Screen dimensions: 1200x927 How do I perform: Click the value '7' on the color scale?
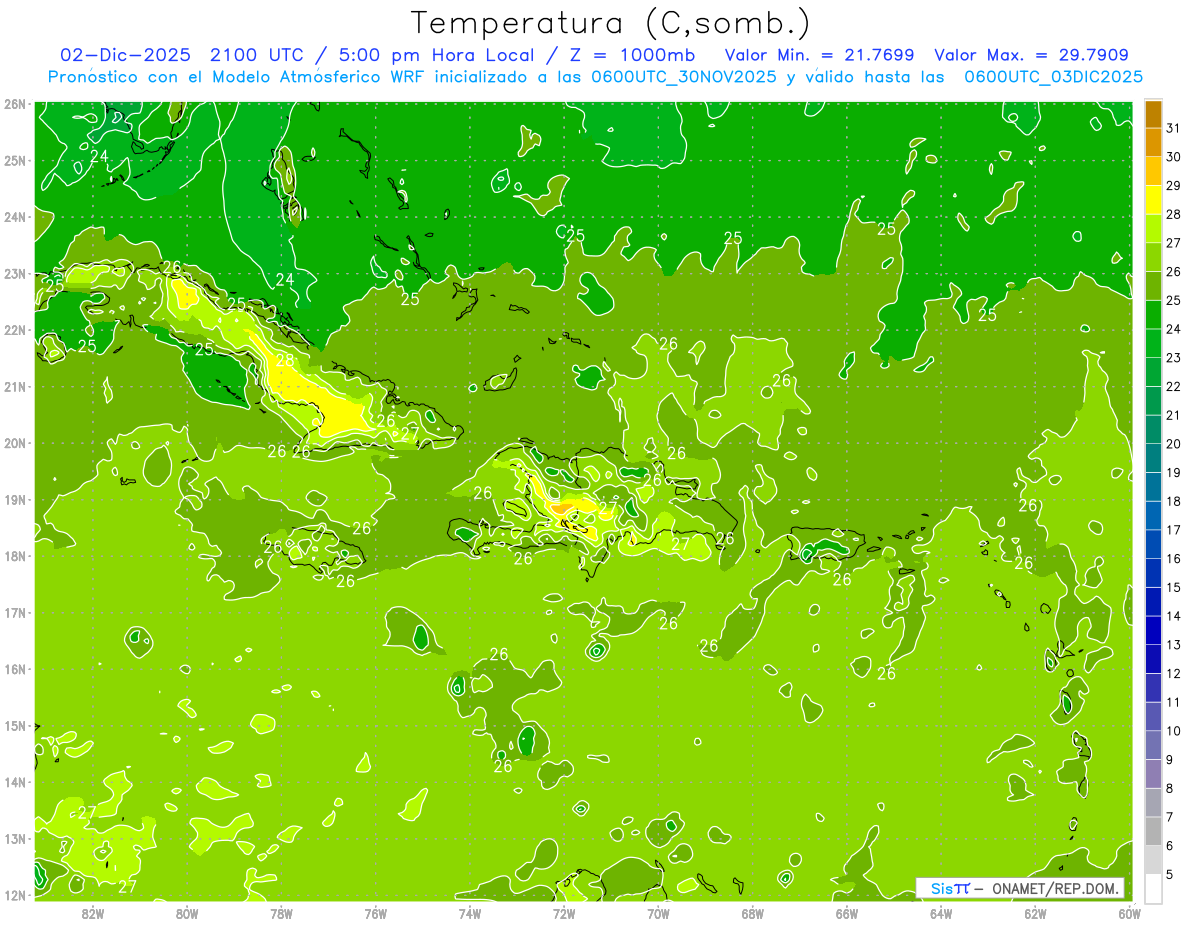1169,817
